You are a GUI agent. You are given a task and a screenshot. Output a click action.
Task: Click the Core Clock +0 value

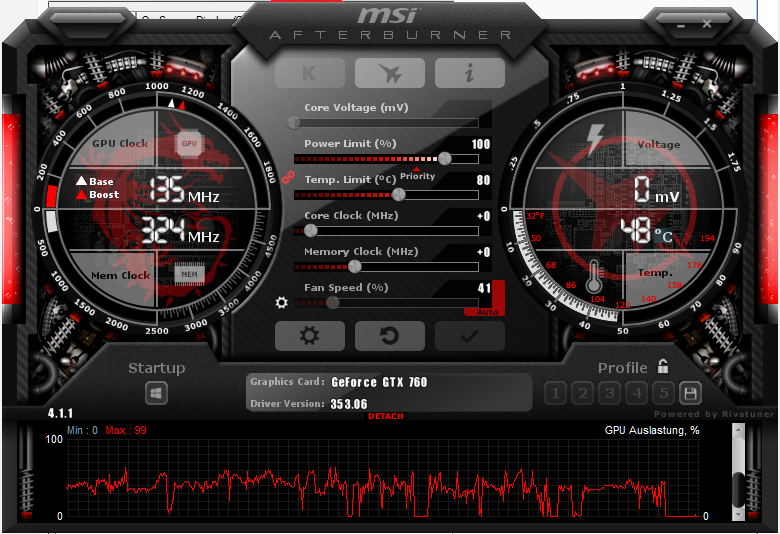[x=484, y=216]
